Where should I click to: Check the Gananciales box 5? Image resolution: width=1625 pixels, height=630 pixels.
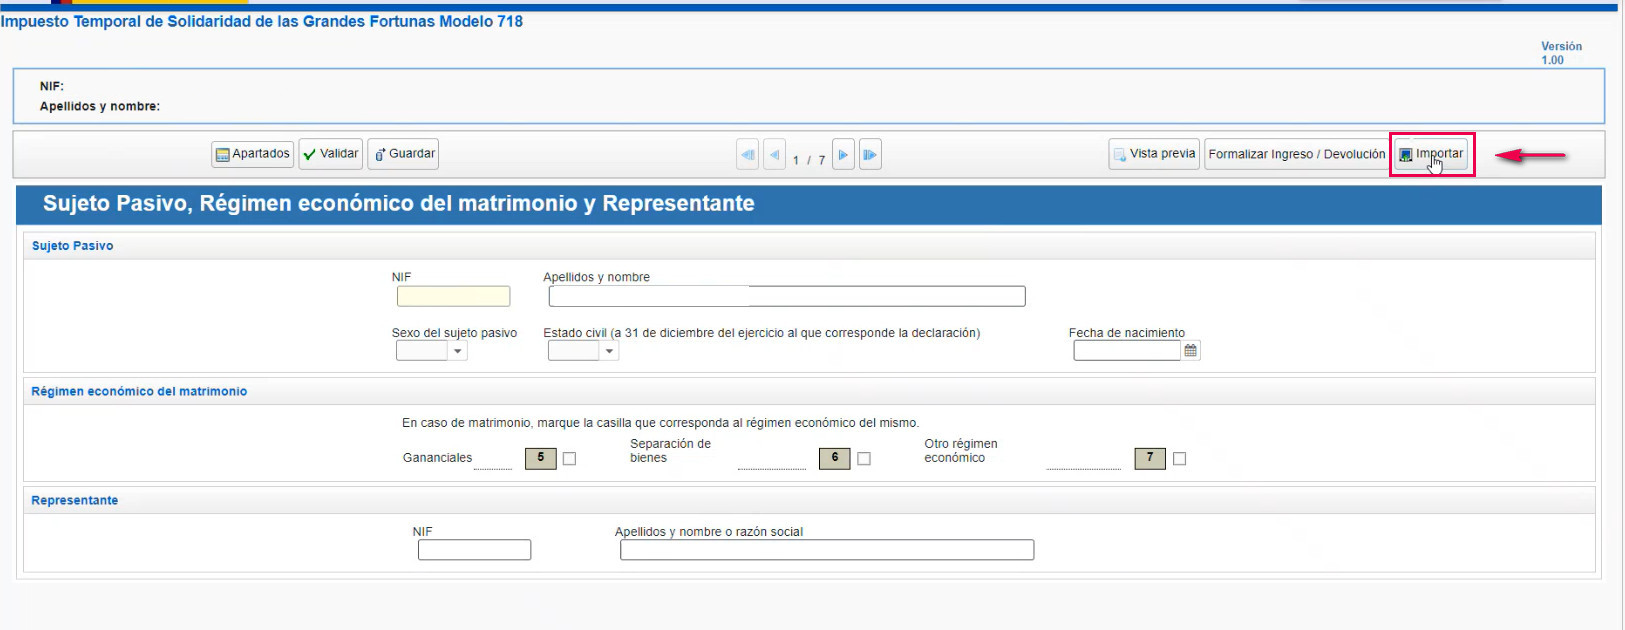tap(569, 458)
